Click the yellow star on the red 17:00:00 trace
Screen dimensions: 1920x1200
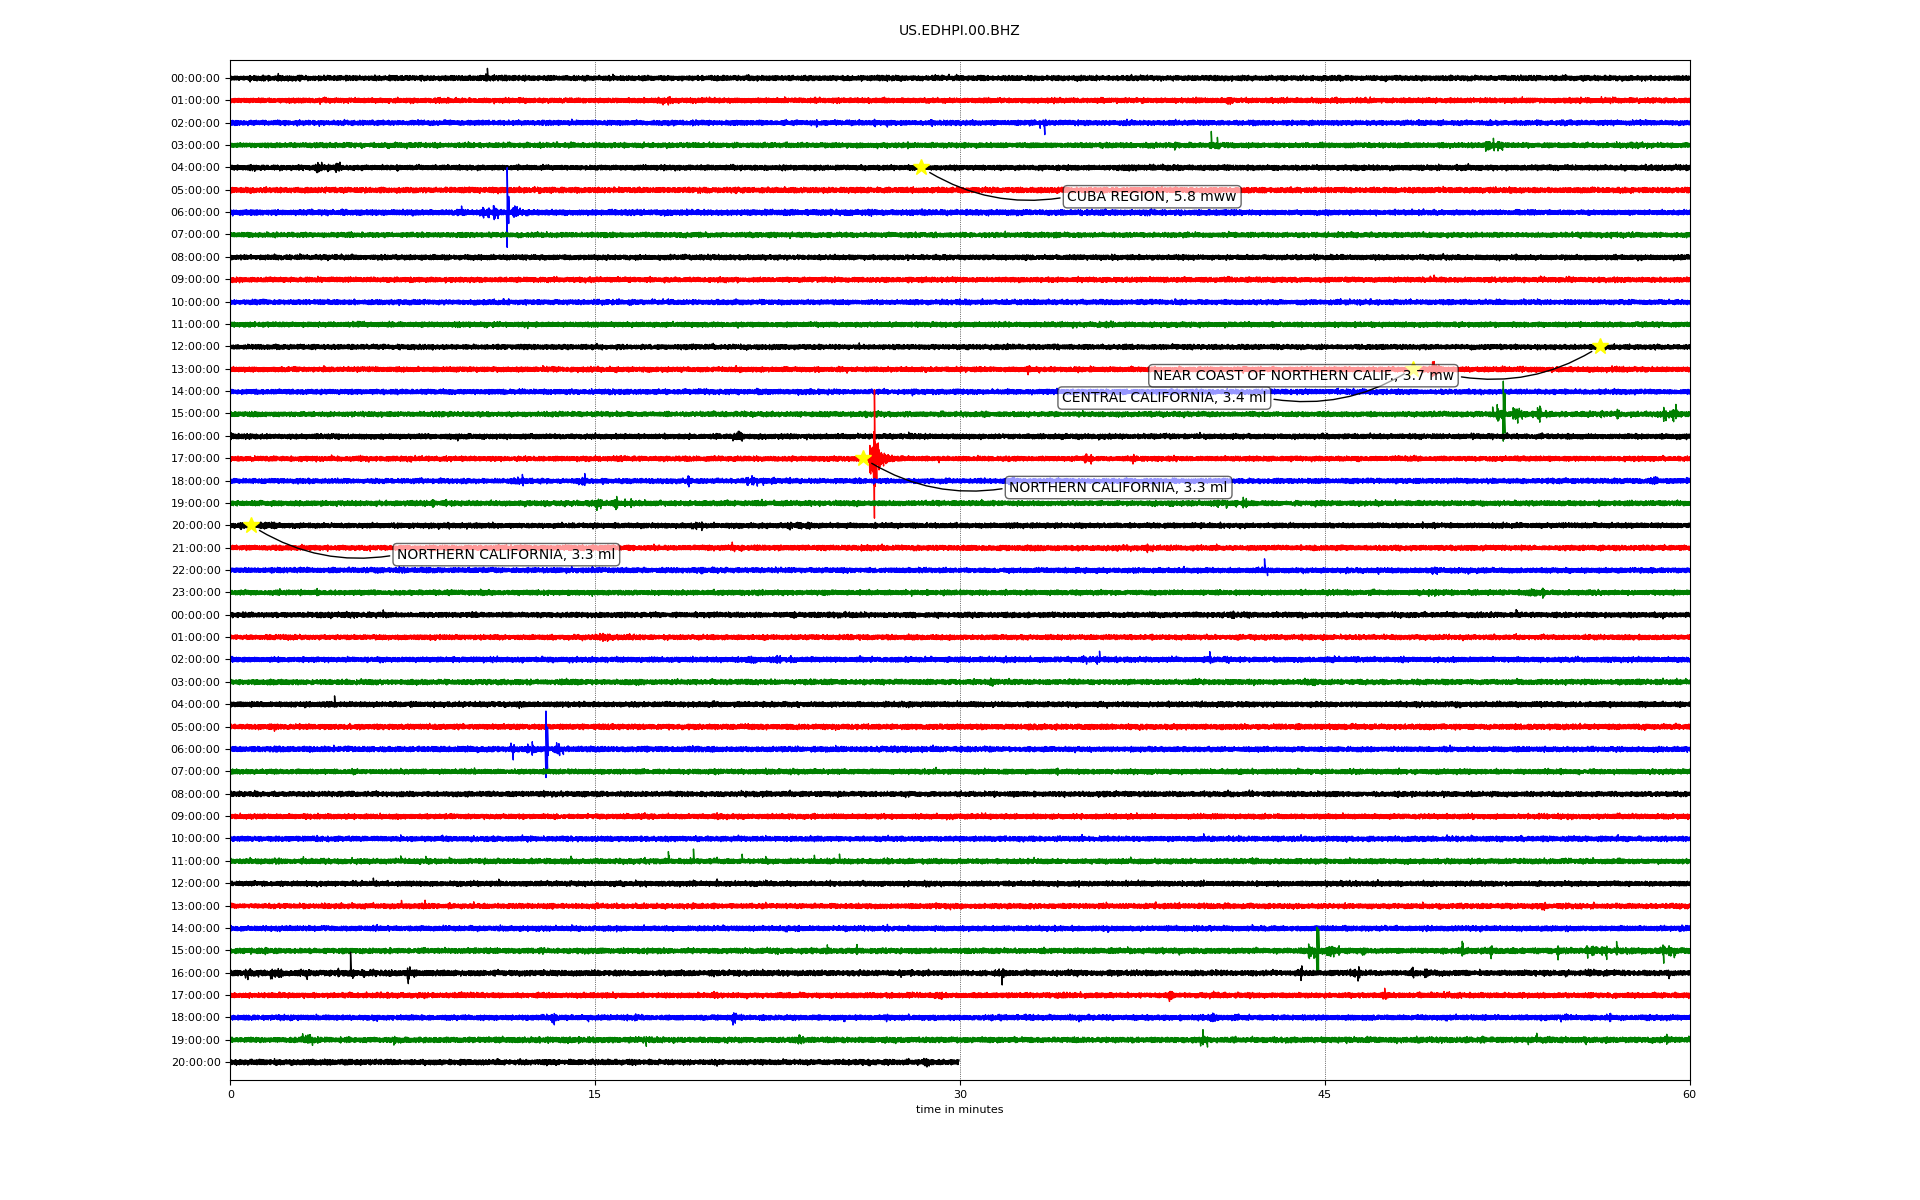(864, 458)
